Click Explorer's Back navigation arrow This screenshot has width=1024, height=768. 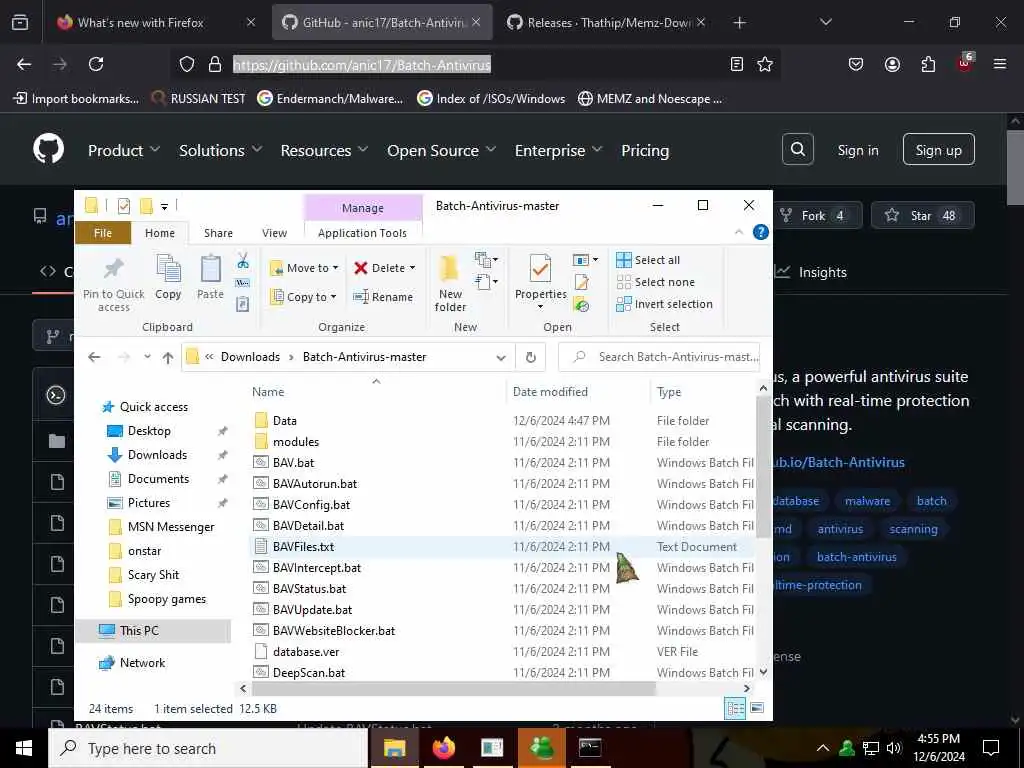click(x=94, y=357)
